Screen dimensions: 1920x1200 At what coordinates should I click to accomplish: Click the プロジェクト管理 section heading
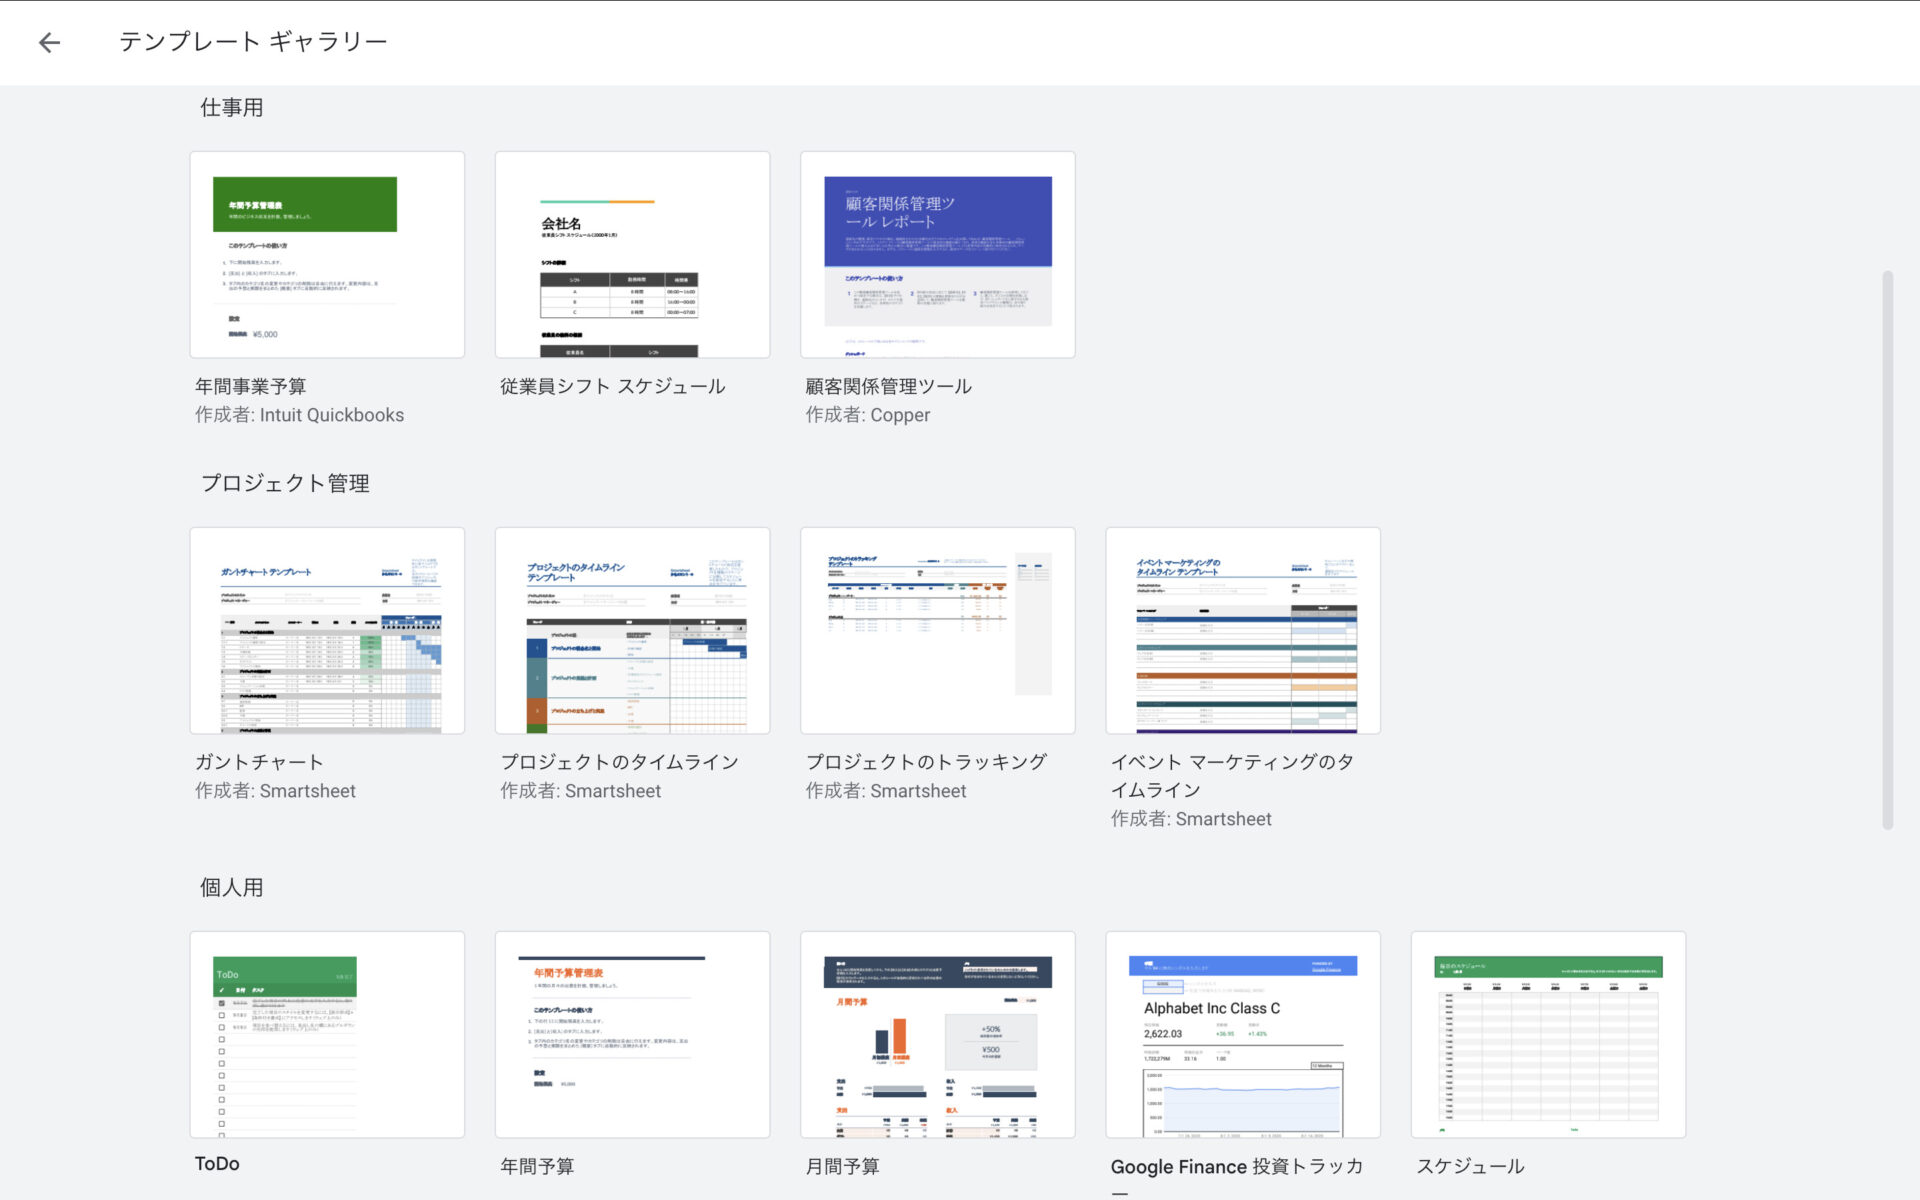(285, 483)
